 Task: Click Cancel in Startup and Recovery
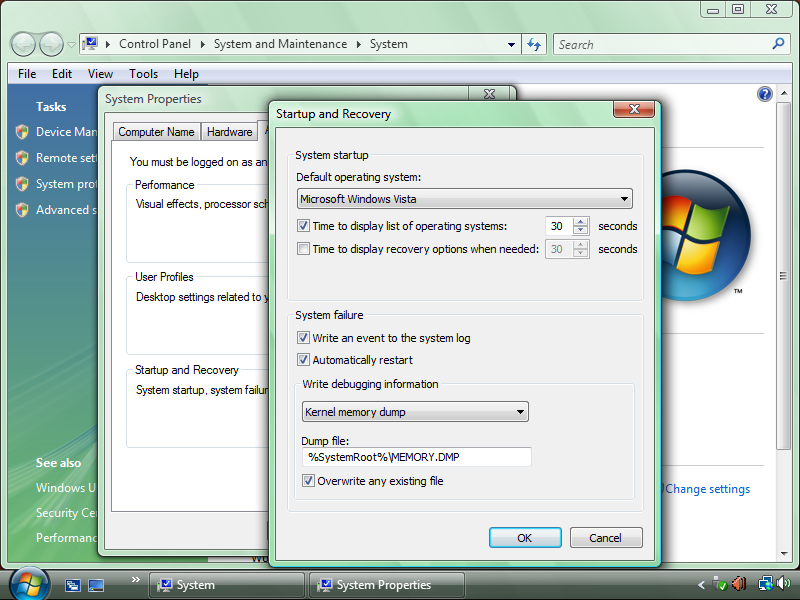pos(606,538)
